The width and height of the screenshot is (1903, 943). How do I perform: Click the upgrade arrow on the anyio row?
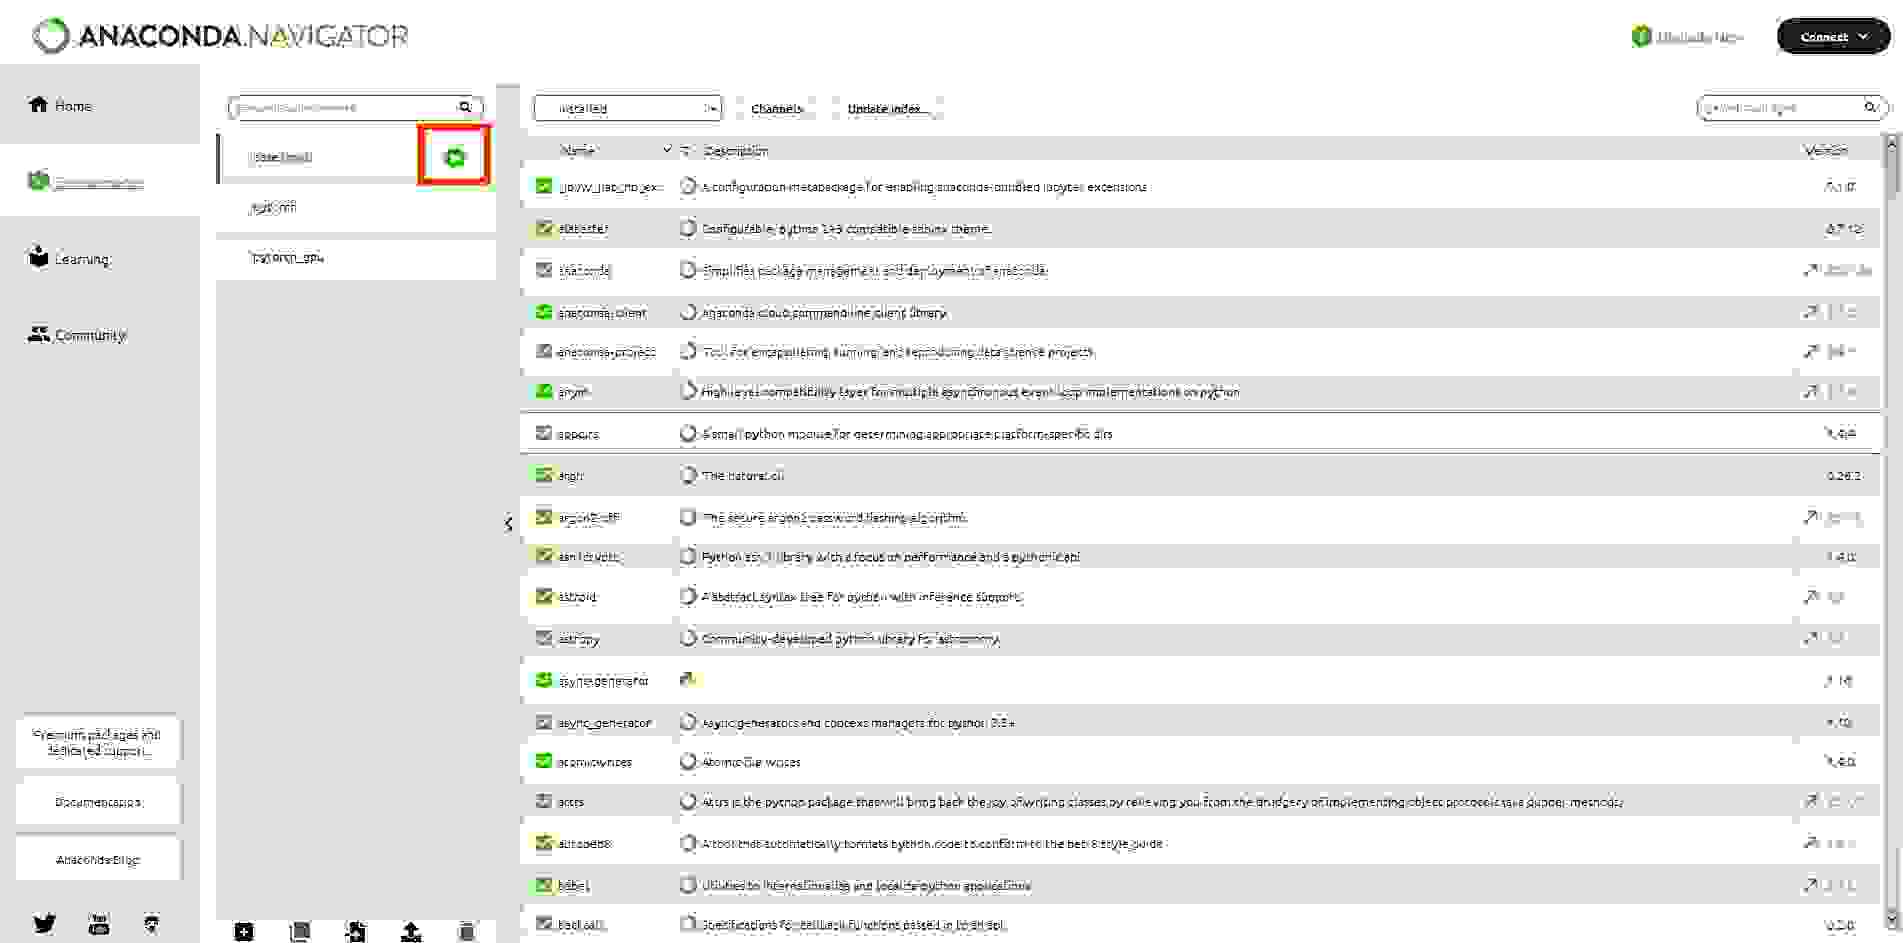(x=1810, y=391)
